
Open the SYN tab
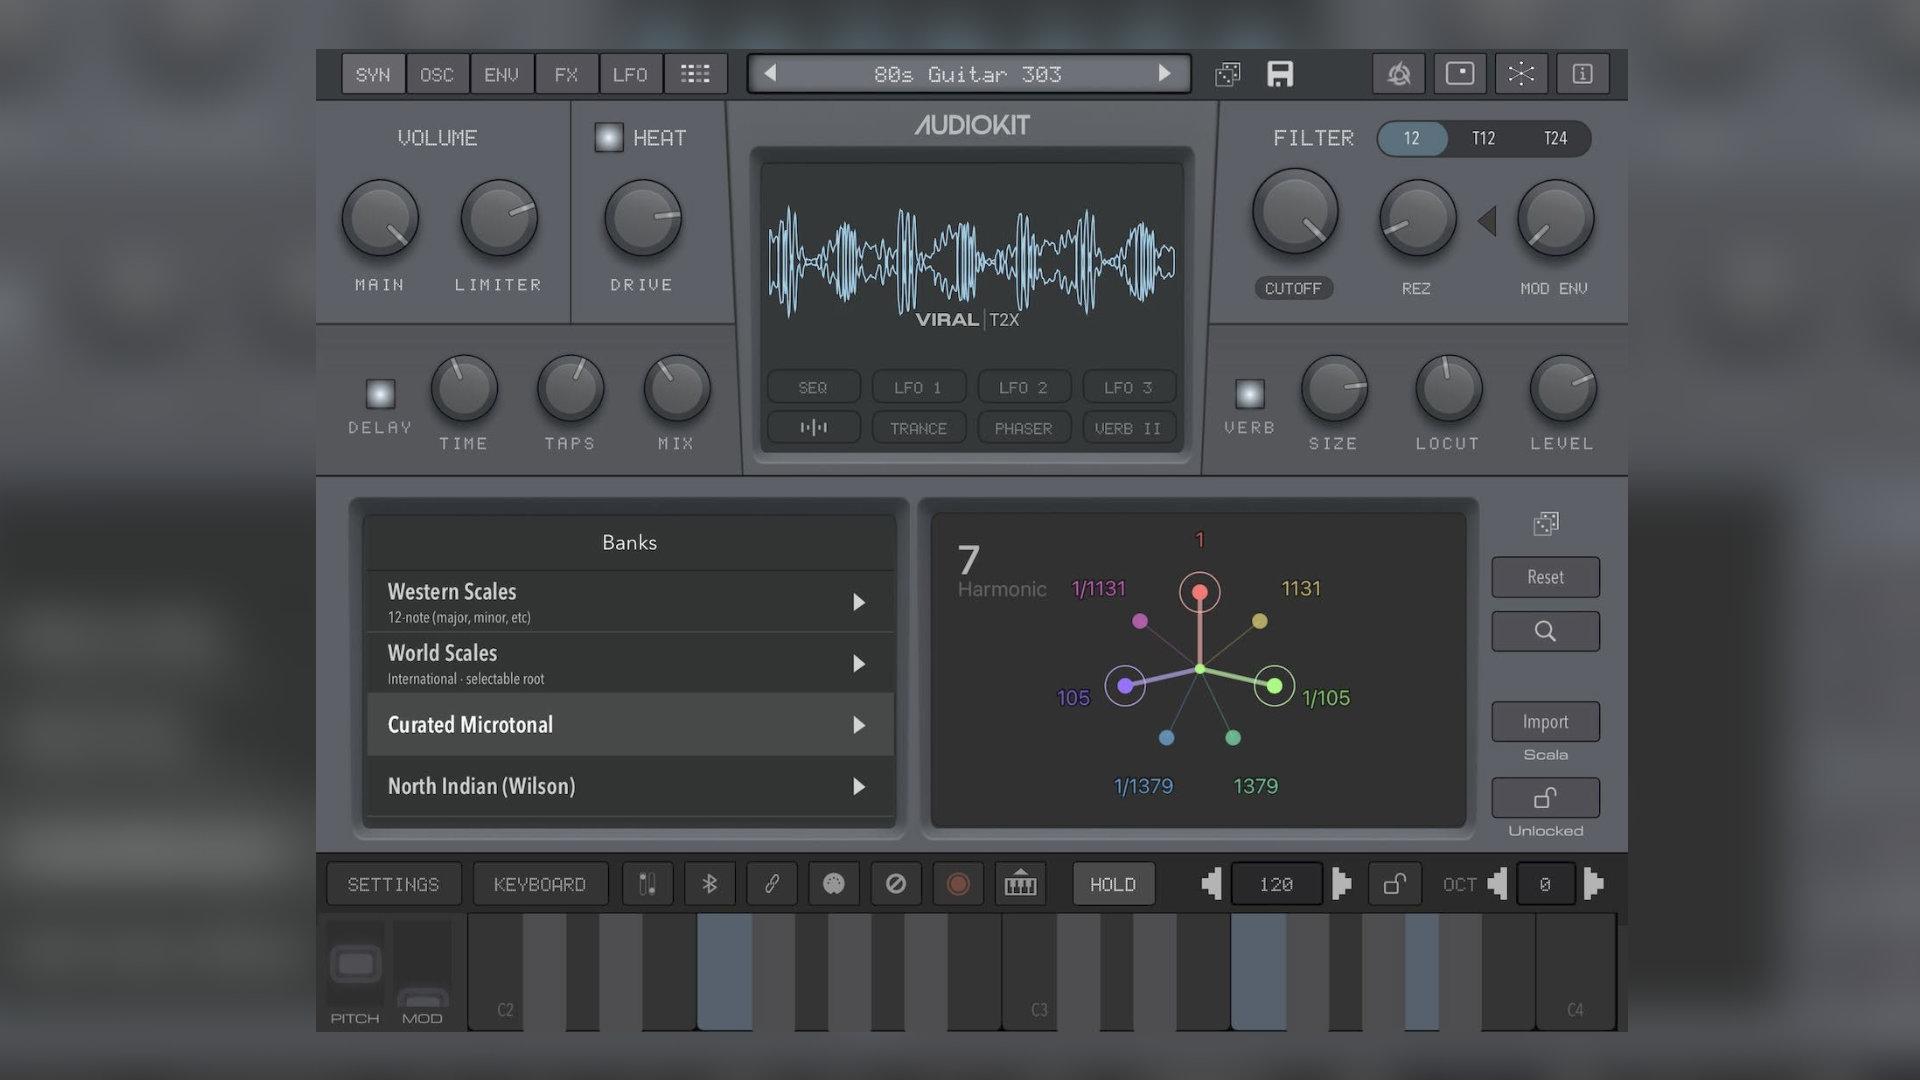373,74
